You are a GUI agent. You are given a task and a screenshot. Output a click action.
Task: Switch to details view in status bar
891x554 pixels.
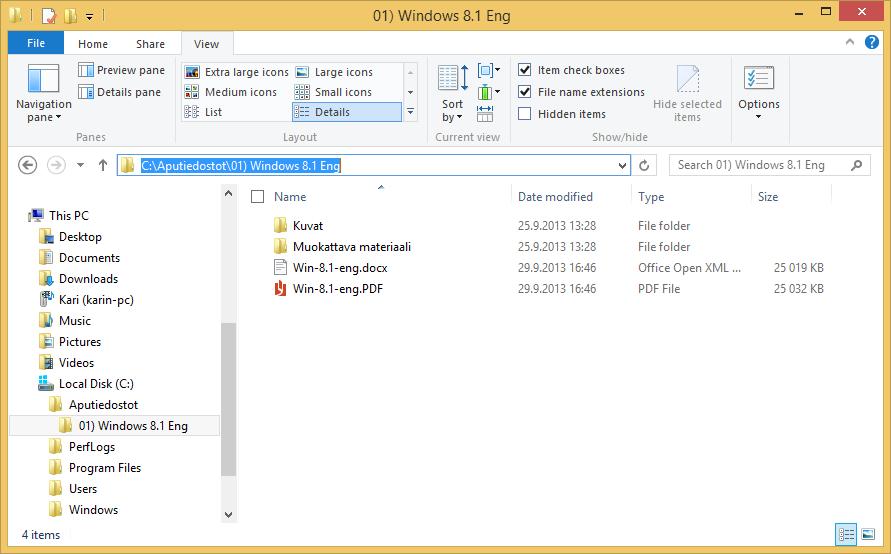click(x=846, y=534)
